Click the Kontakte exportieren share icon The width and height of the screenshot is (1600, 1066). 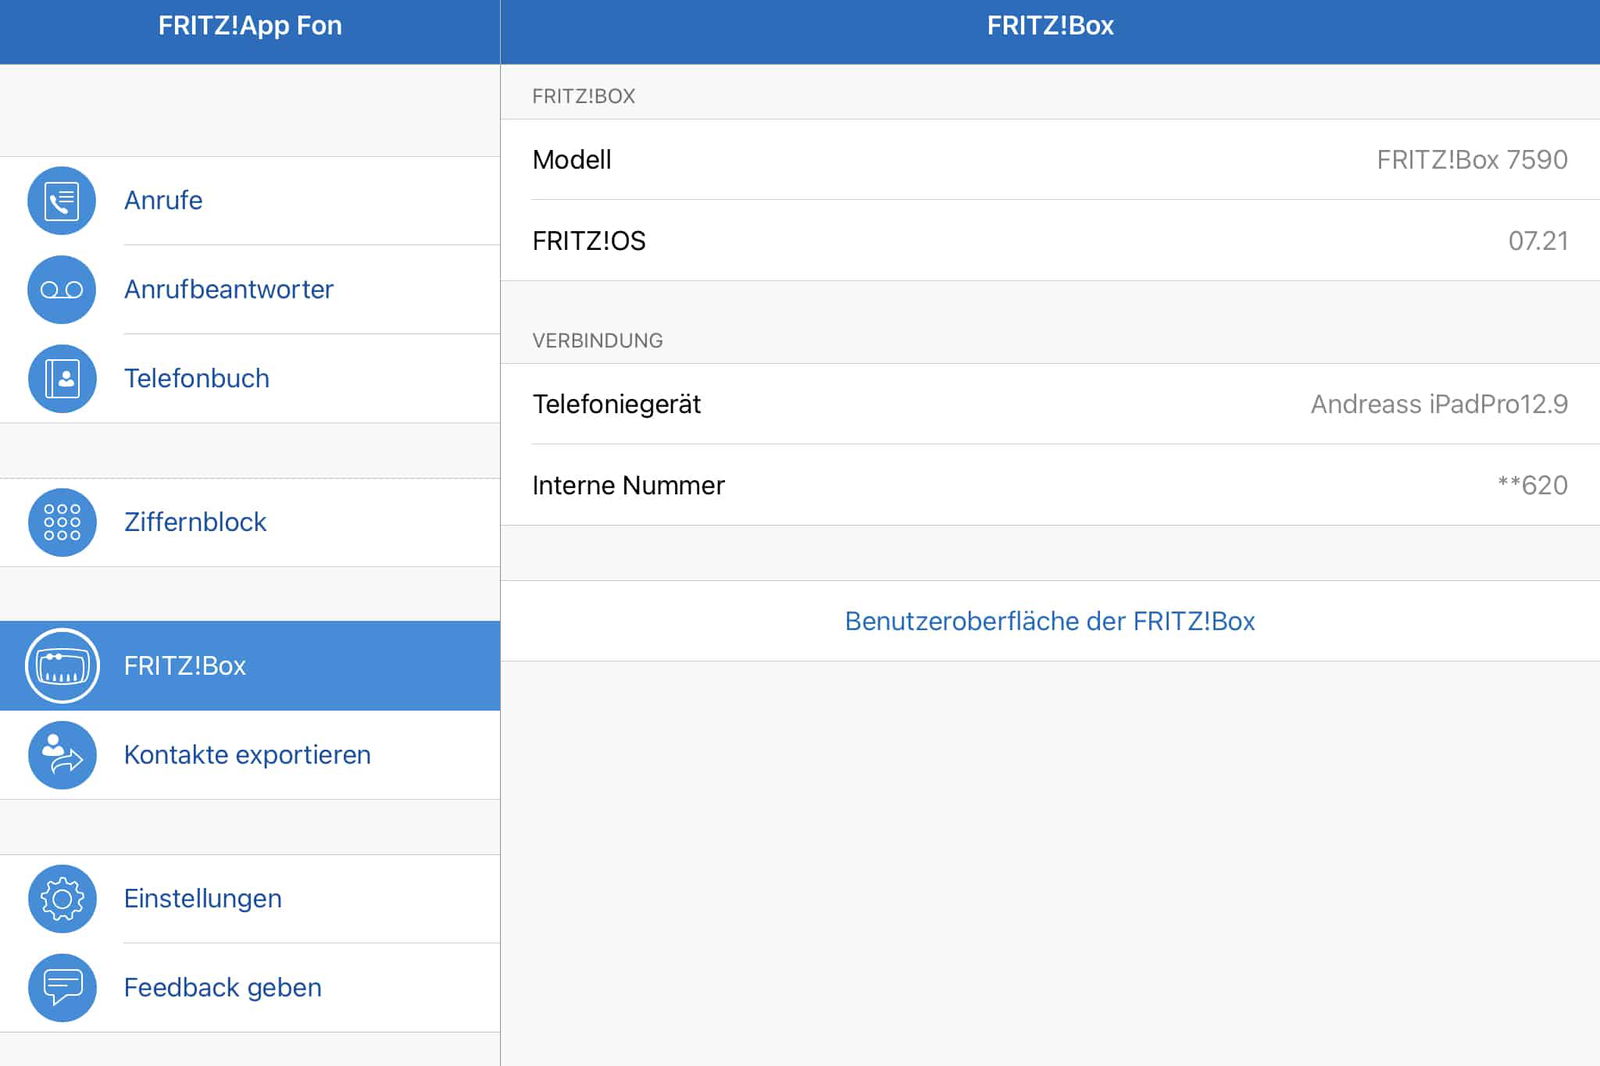62,755
